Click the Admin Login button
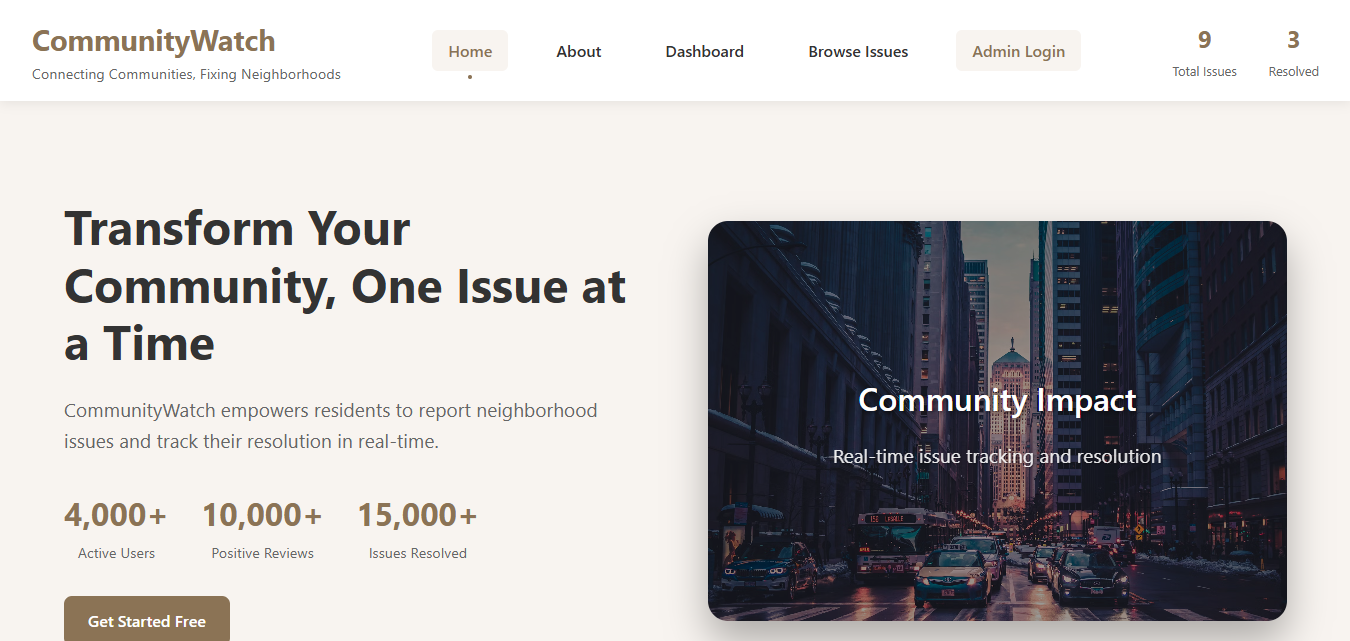Screen dimensions: 1350x641 tap(1017, 50)
